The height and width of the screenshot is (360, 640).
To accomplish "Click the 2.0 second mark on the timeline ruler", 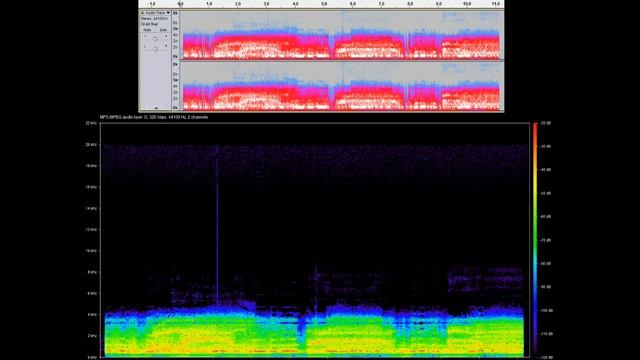I will click(x=238, y=4).
